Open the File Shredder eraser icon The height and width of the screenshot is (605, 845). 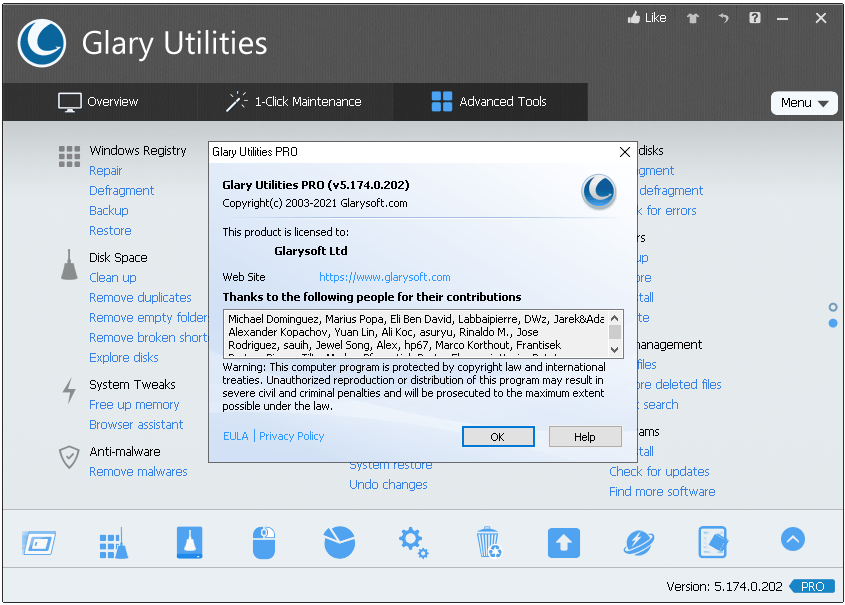pos(713,542)
